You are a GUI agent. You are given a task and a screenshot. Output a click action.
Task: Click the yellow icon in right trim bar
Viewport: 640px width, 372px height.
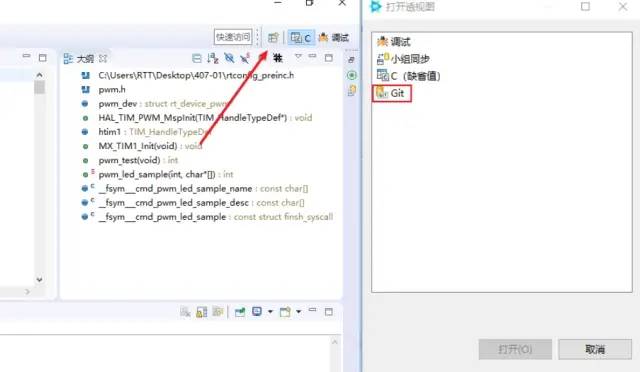[352, 90]
